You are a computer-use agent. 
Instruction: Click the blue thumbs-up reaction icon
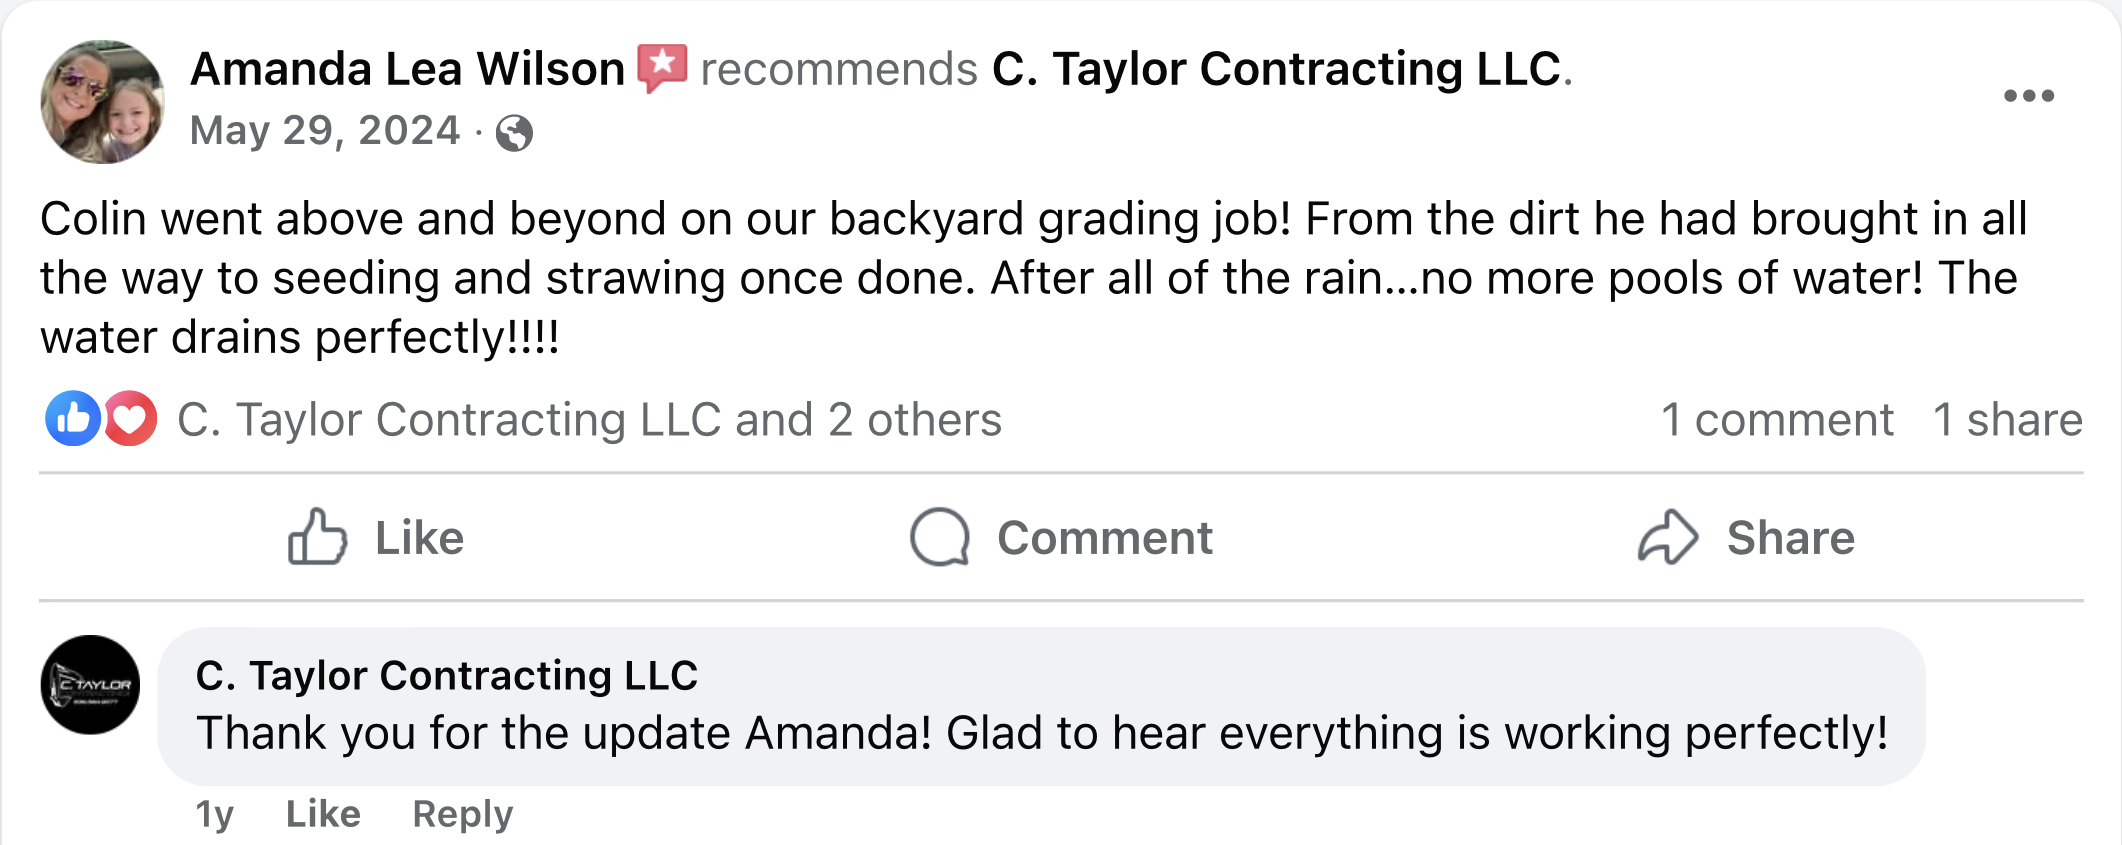(x=73, y=418)
